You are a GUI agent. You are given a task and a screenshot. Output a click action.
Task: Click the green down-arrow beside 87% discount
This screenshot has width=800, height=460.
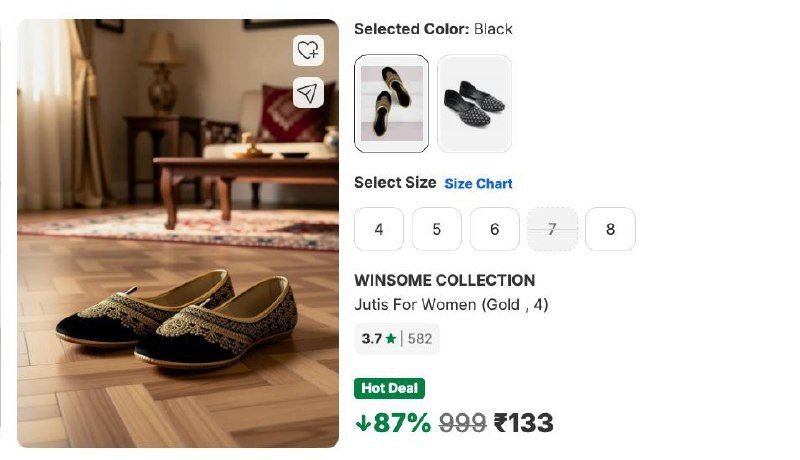pos(362,423)
